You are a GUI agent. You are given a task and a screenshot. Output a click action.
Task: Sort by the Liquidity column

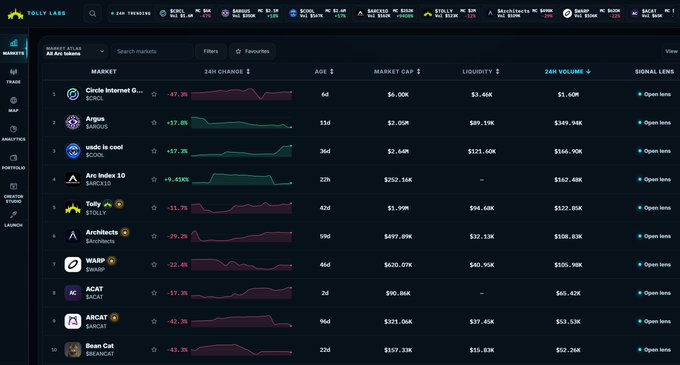(x=481, y=72)
